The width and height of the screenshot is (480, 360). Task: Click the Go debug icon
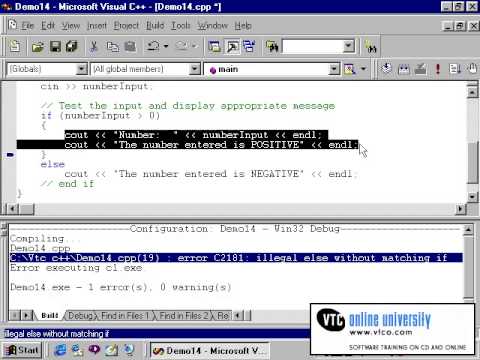(x=455, y=69)
